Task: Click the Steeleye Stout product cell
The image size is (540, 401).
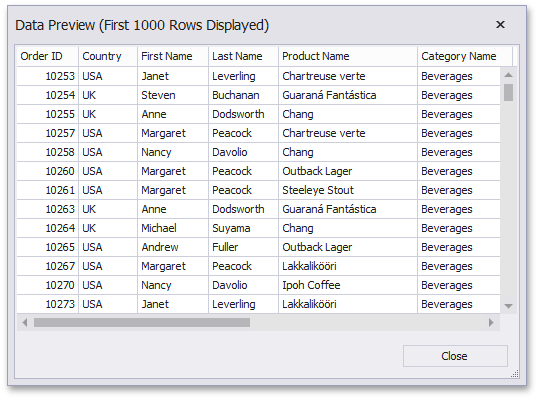Action: 347,190
